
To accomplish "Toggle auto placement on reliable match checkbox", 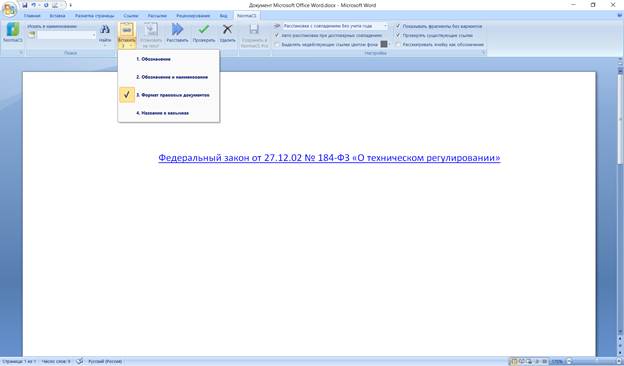I will tap(277, 35).
